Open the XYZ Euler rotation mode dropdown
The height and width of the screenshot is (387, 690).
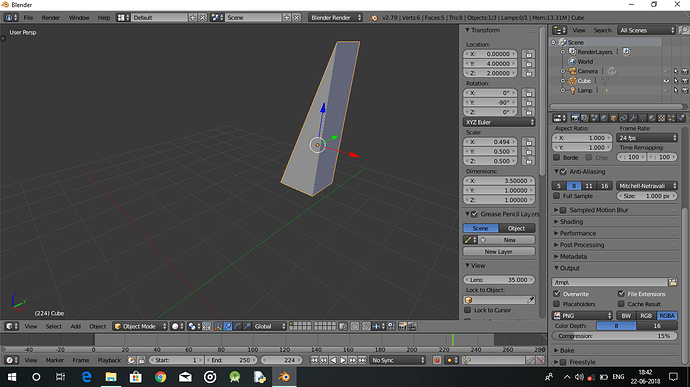(x=499, y=122)
